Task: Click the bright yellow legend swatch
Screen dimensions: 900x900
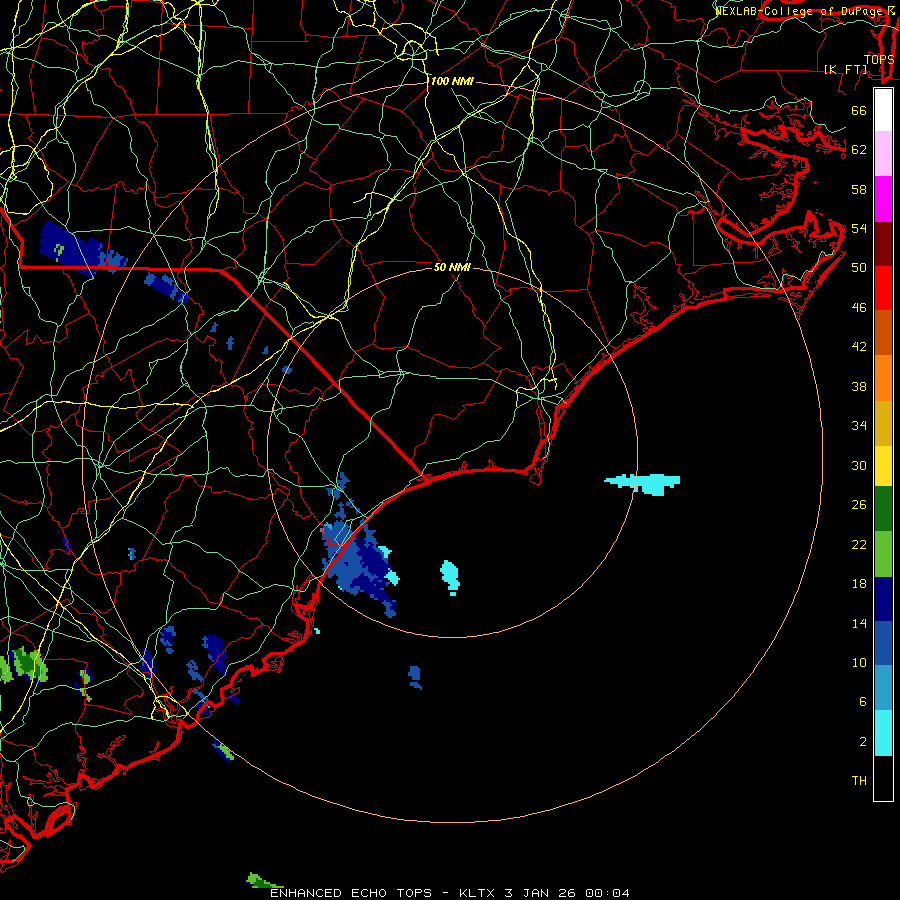Action: pyautogui.click(x=883, y=465)
